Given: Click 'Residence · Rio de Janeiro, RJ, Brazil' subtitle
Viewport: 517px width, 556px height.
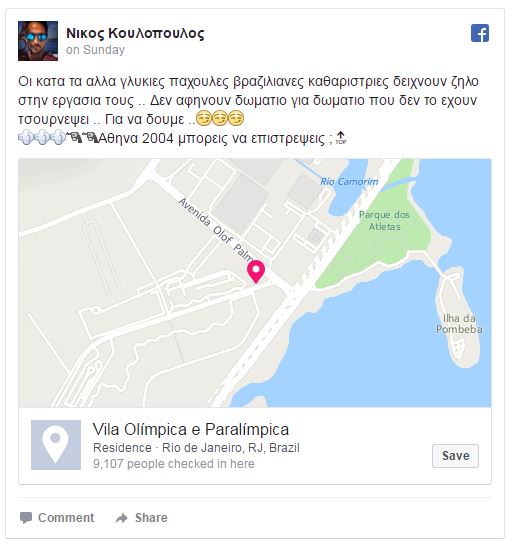Looking at the screenshot, I should click(196, 448).
